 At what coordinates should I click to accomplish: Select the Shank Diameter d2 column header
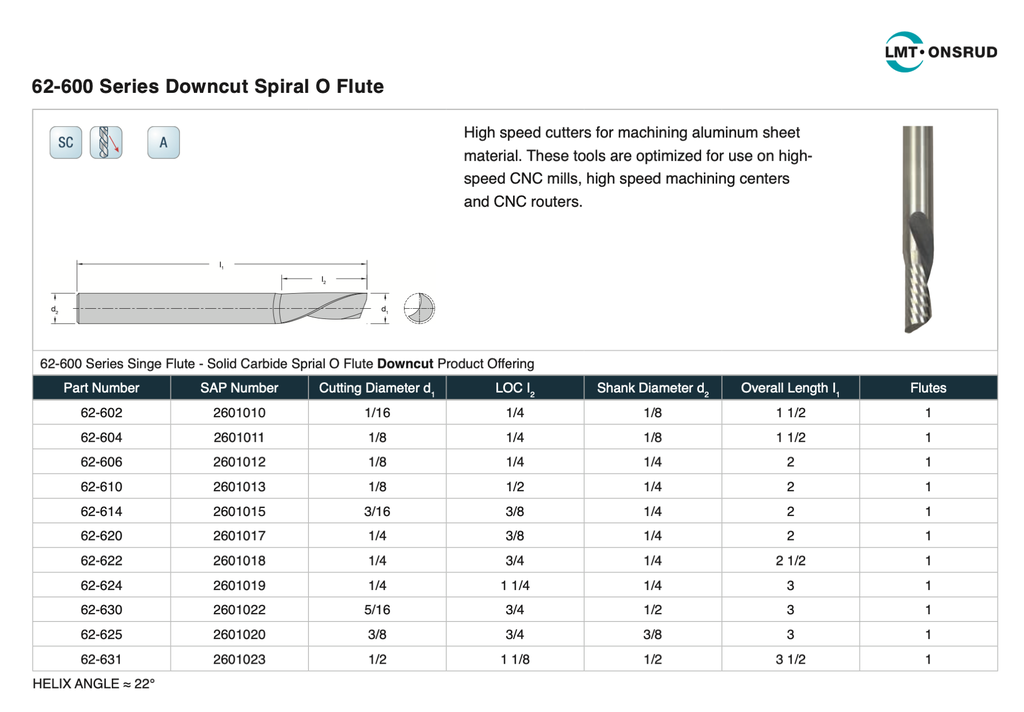tap(652, 388)
